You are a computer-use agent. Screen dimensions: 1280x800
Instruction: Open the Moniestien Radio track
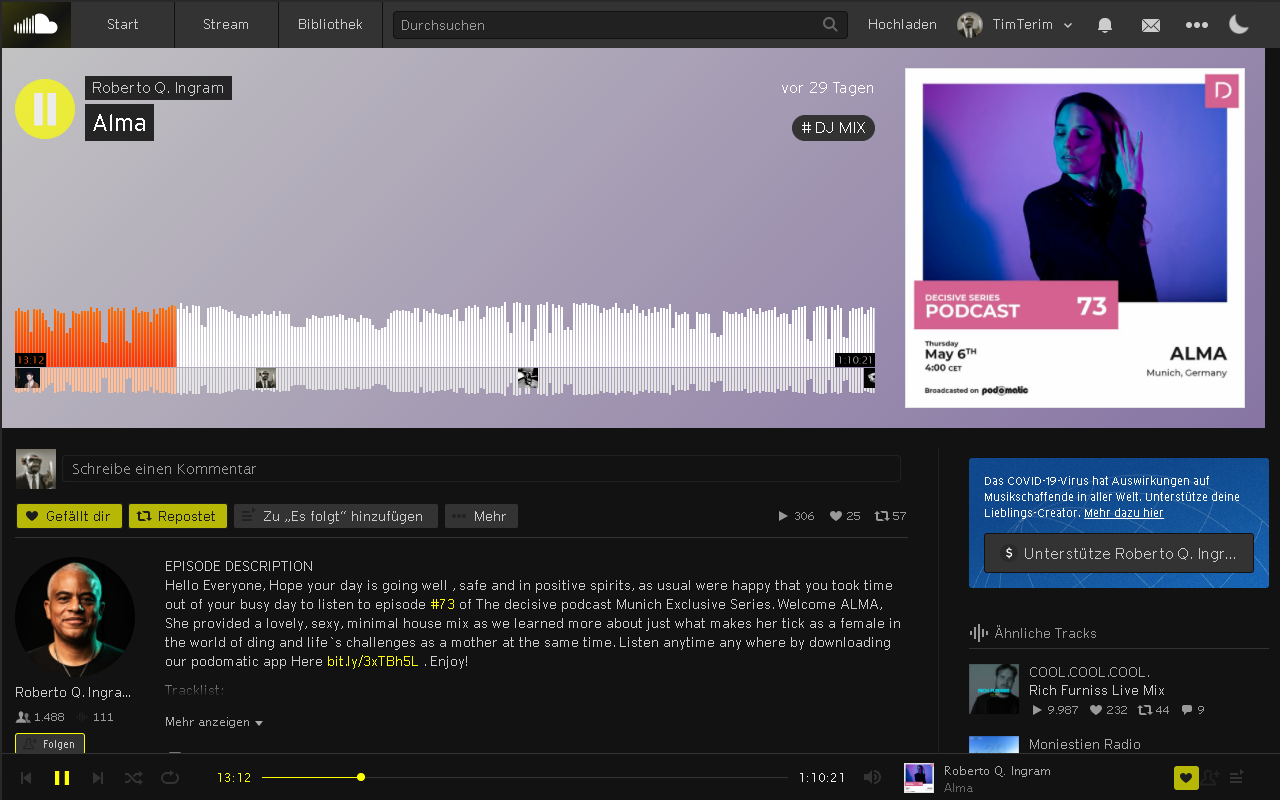(x=1085, y=744)
